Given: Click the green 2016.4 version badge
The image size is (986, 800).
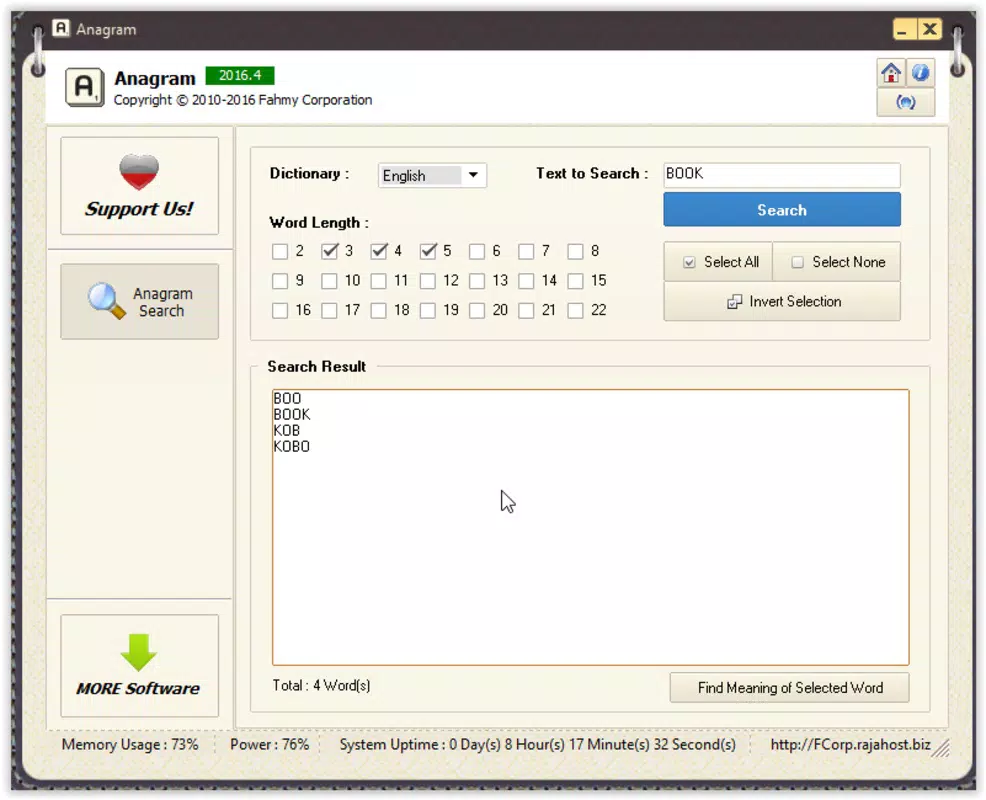Looking at the screenshot, I should 240,75.
